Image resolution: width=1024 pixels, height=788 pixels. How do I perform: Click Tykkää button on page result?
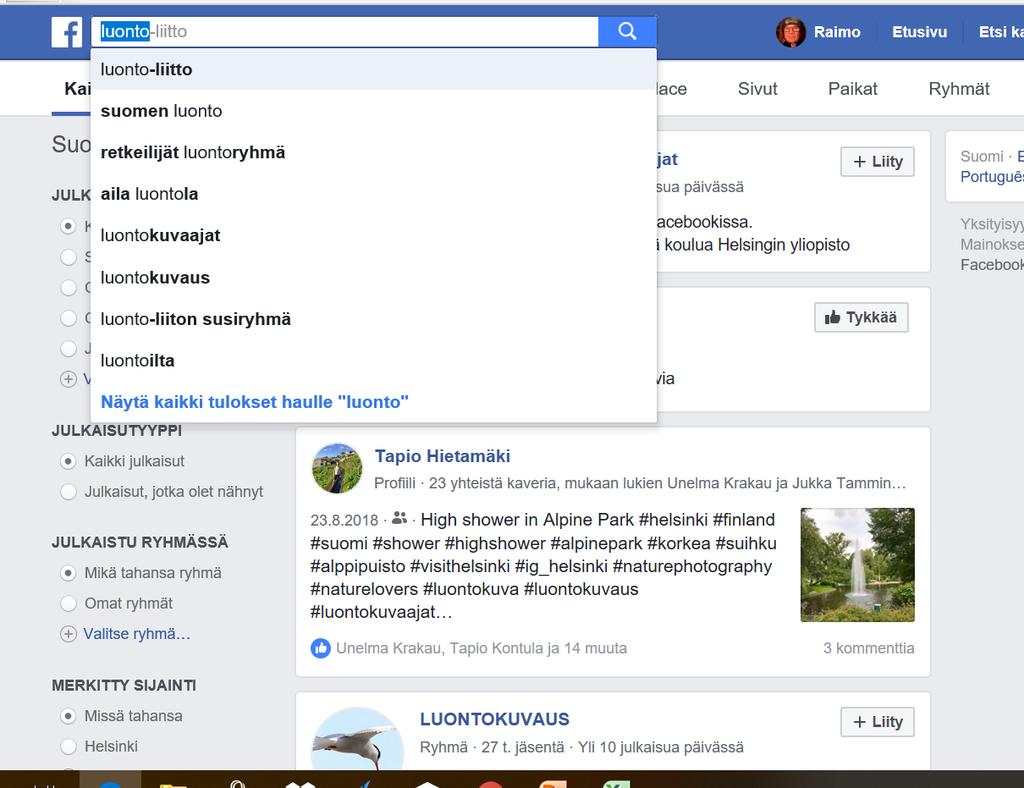point(861,317)
